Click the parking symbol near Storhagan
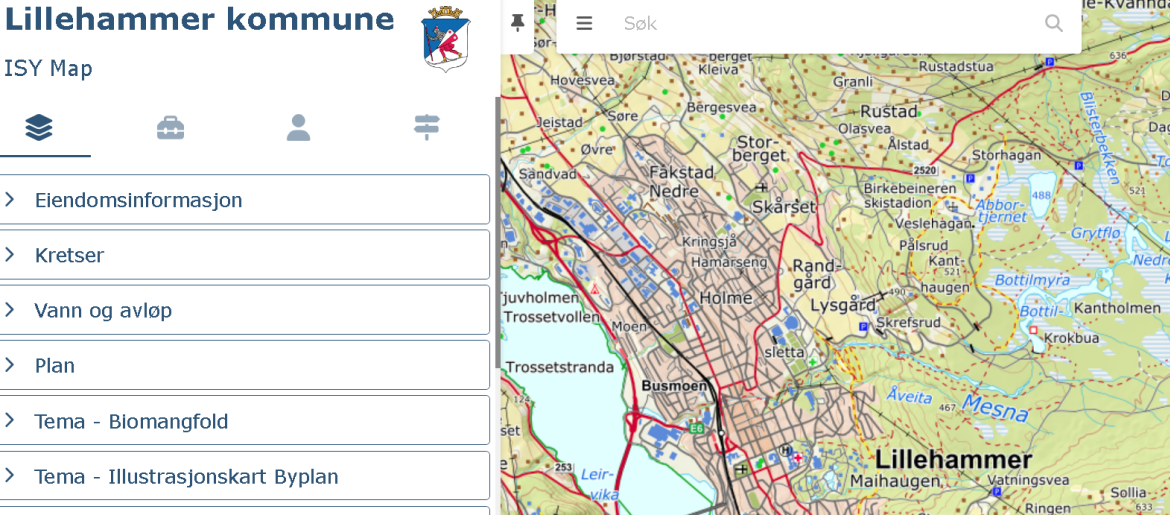The width and height of the screenshot is (1170, 515). (970, 178)
